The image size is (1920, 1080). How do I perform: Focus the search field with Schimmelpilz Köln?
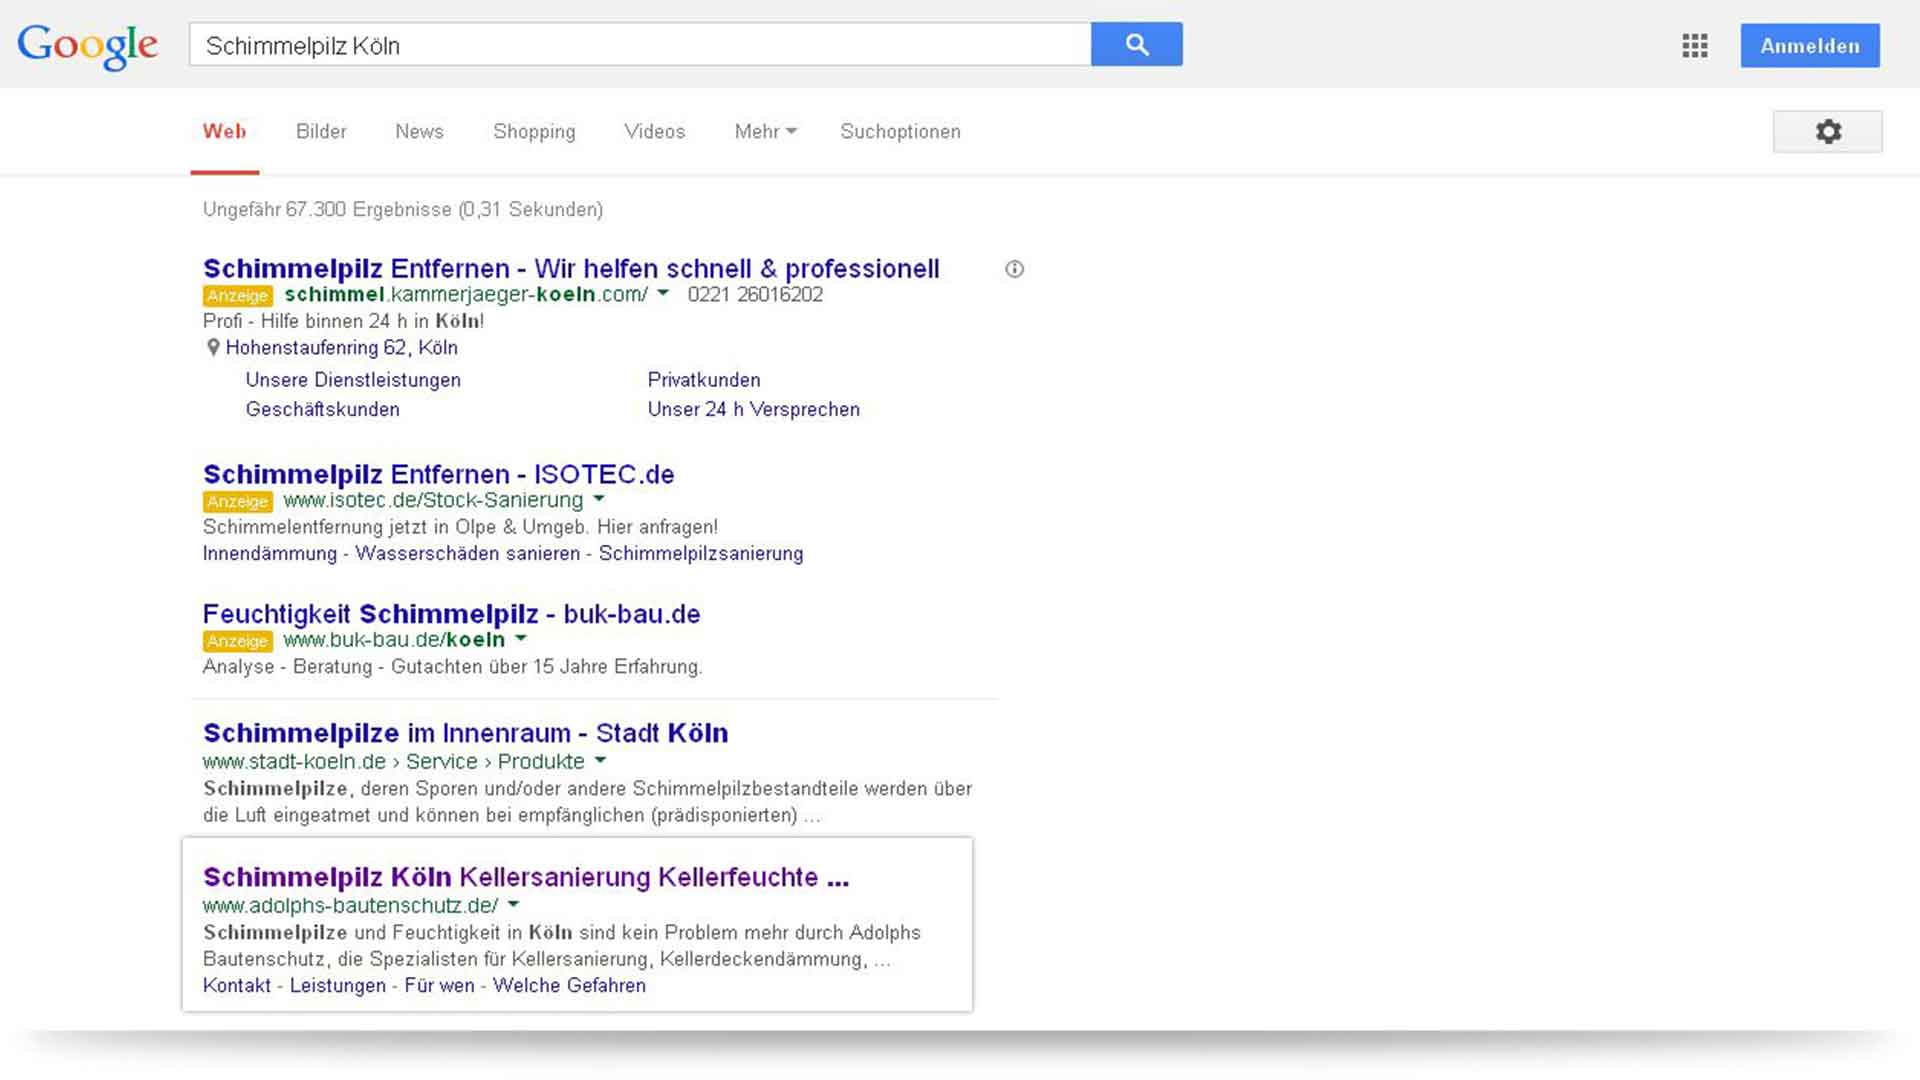[x=640, y=45]
